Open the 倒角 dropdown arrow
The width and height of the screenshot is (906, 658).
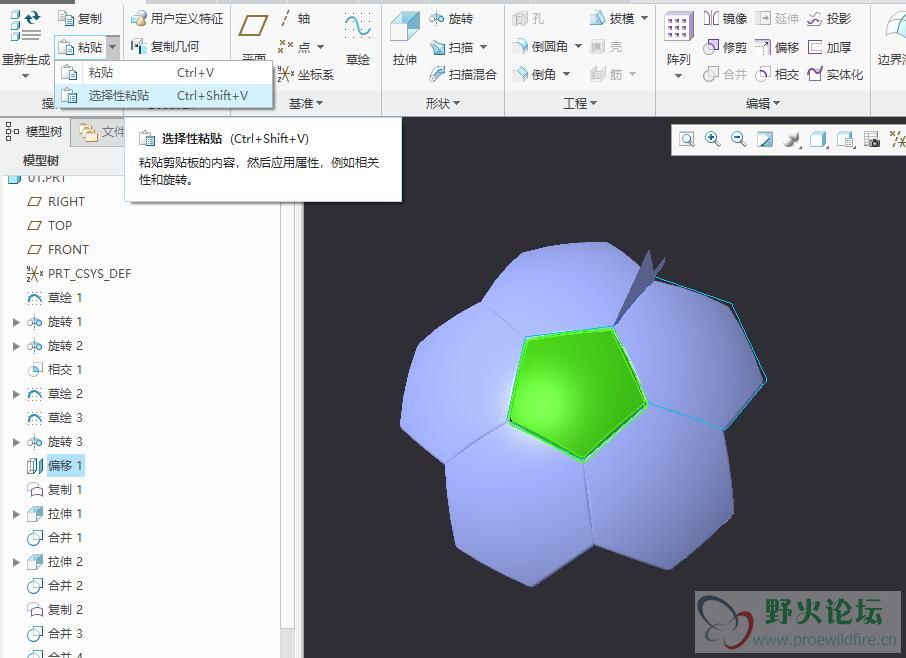click(566, 74)
